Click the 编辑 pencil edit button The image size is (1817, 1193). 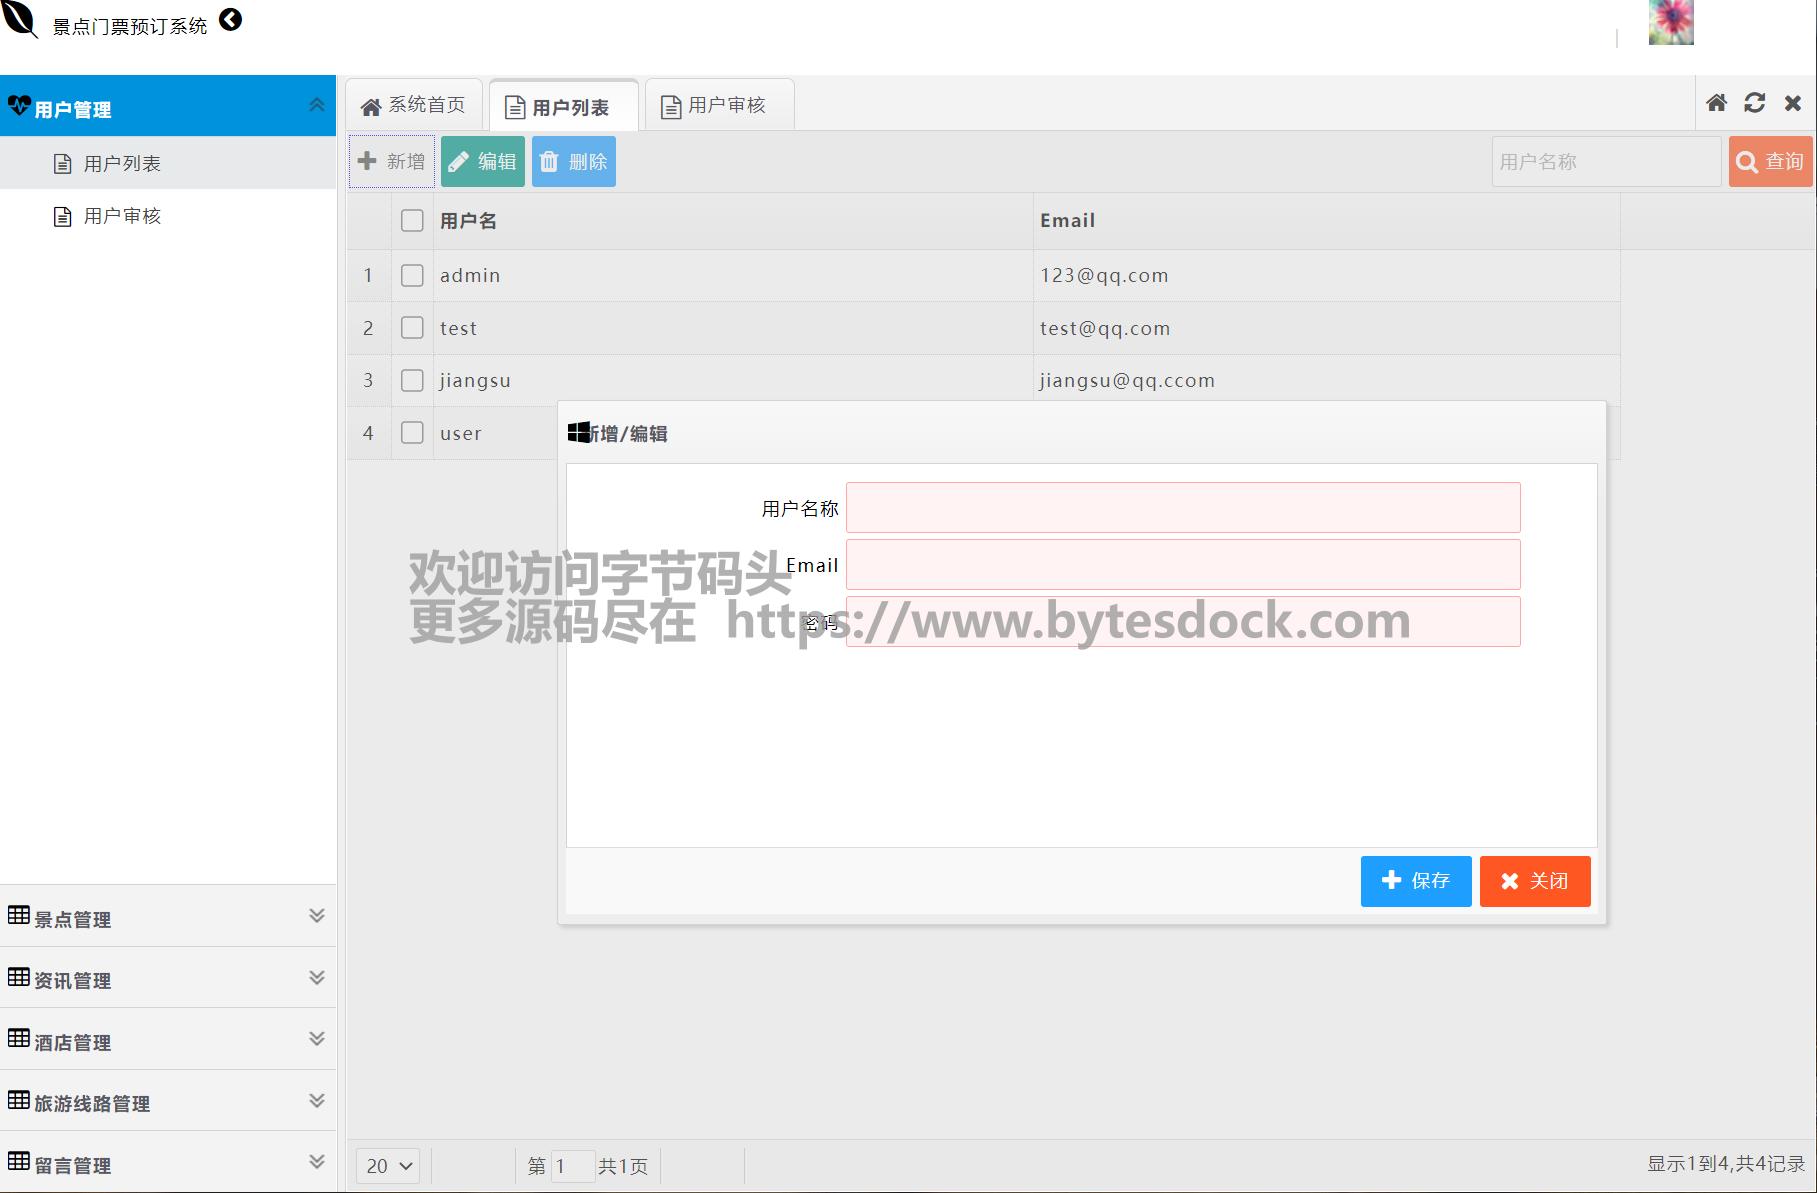click(482, 162)
